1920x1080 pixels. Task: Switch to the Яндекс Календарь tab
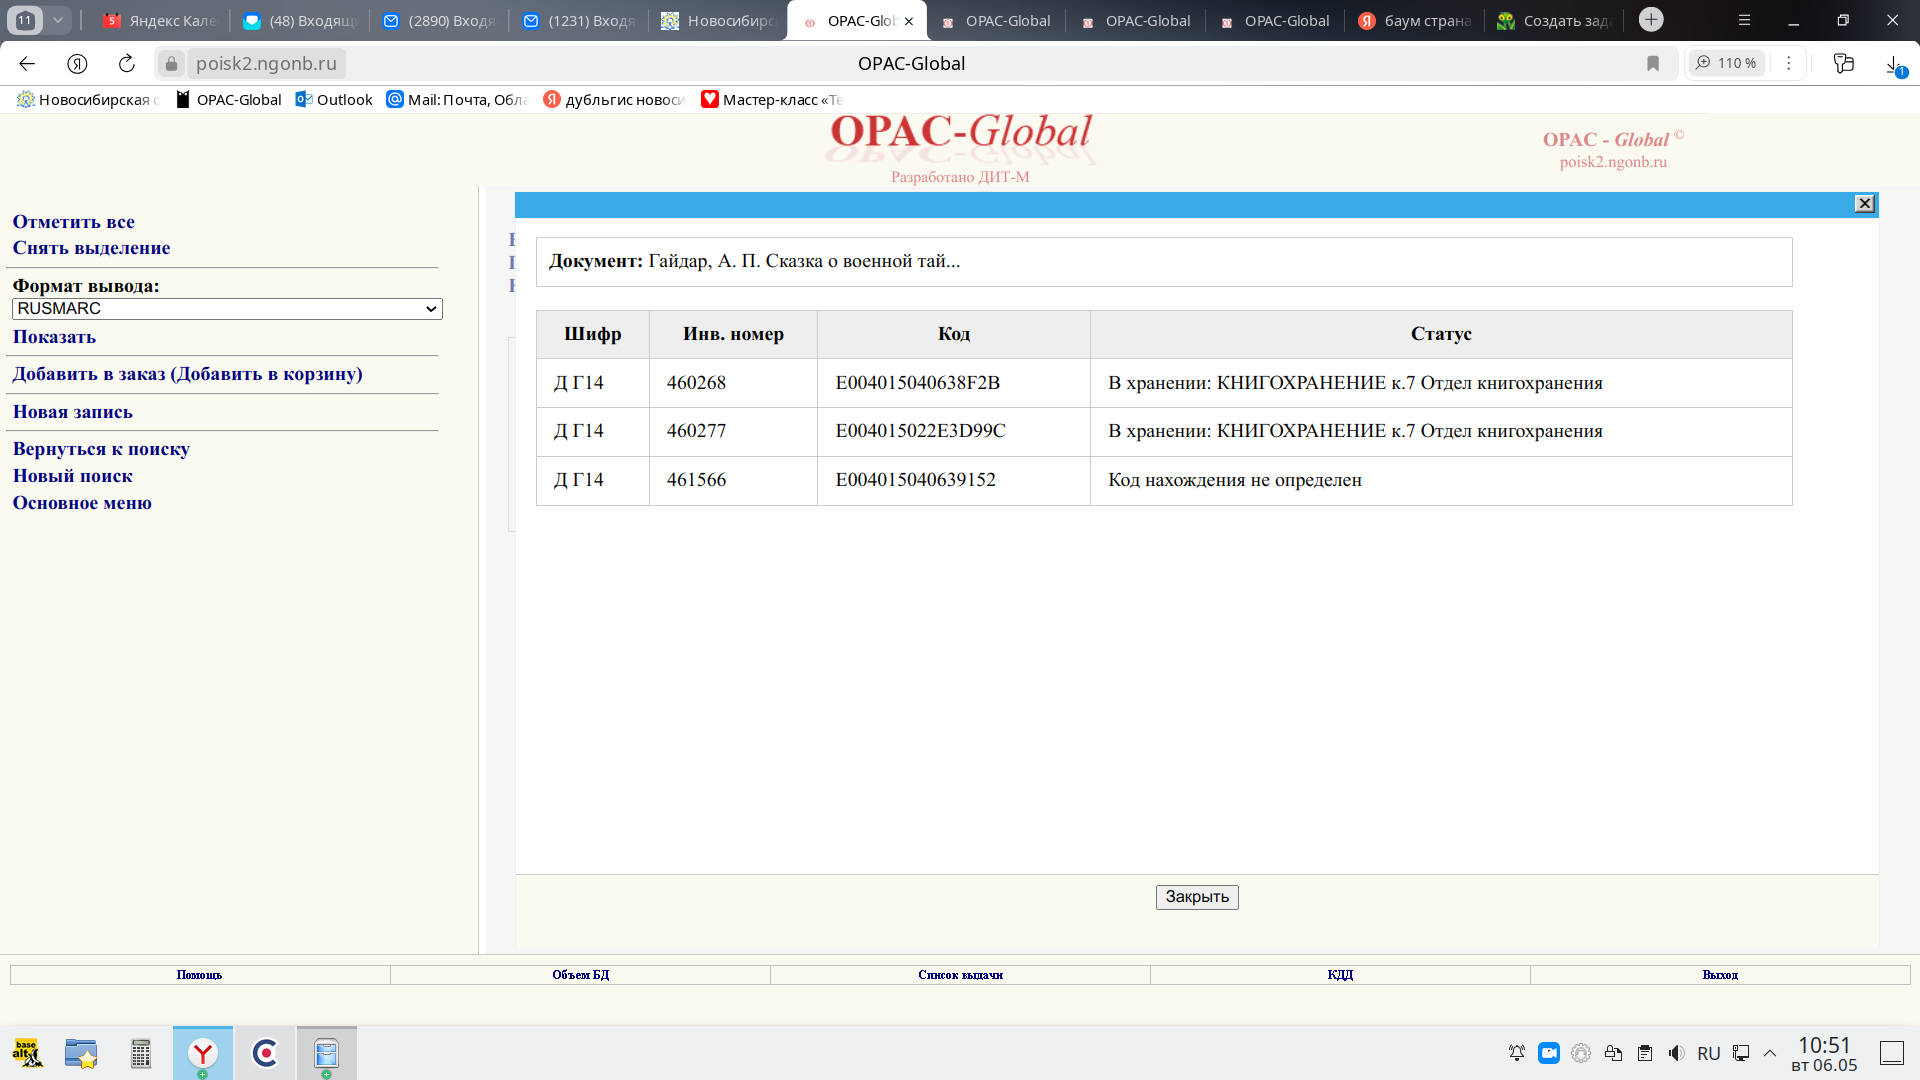(160, 20)
